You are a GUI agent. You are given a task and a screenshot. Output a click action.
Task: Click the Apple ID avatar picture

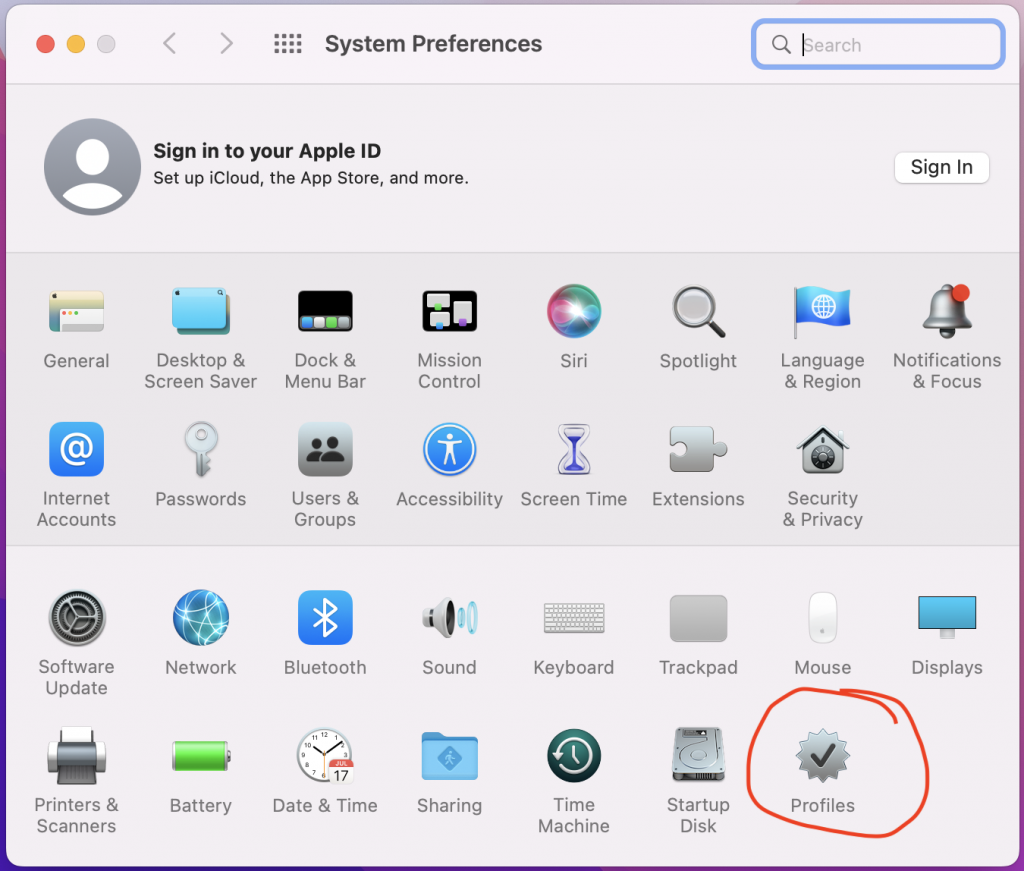[93, 166]
